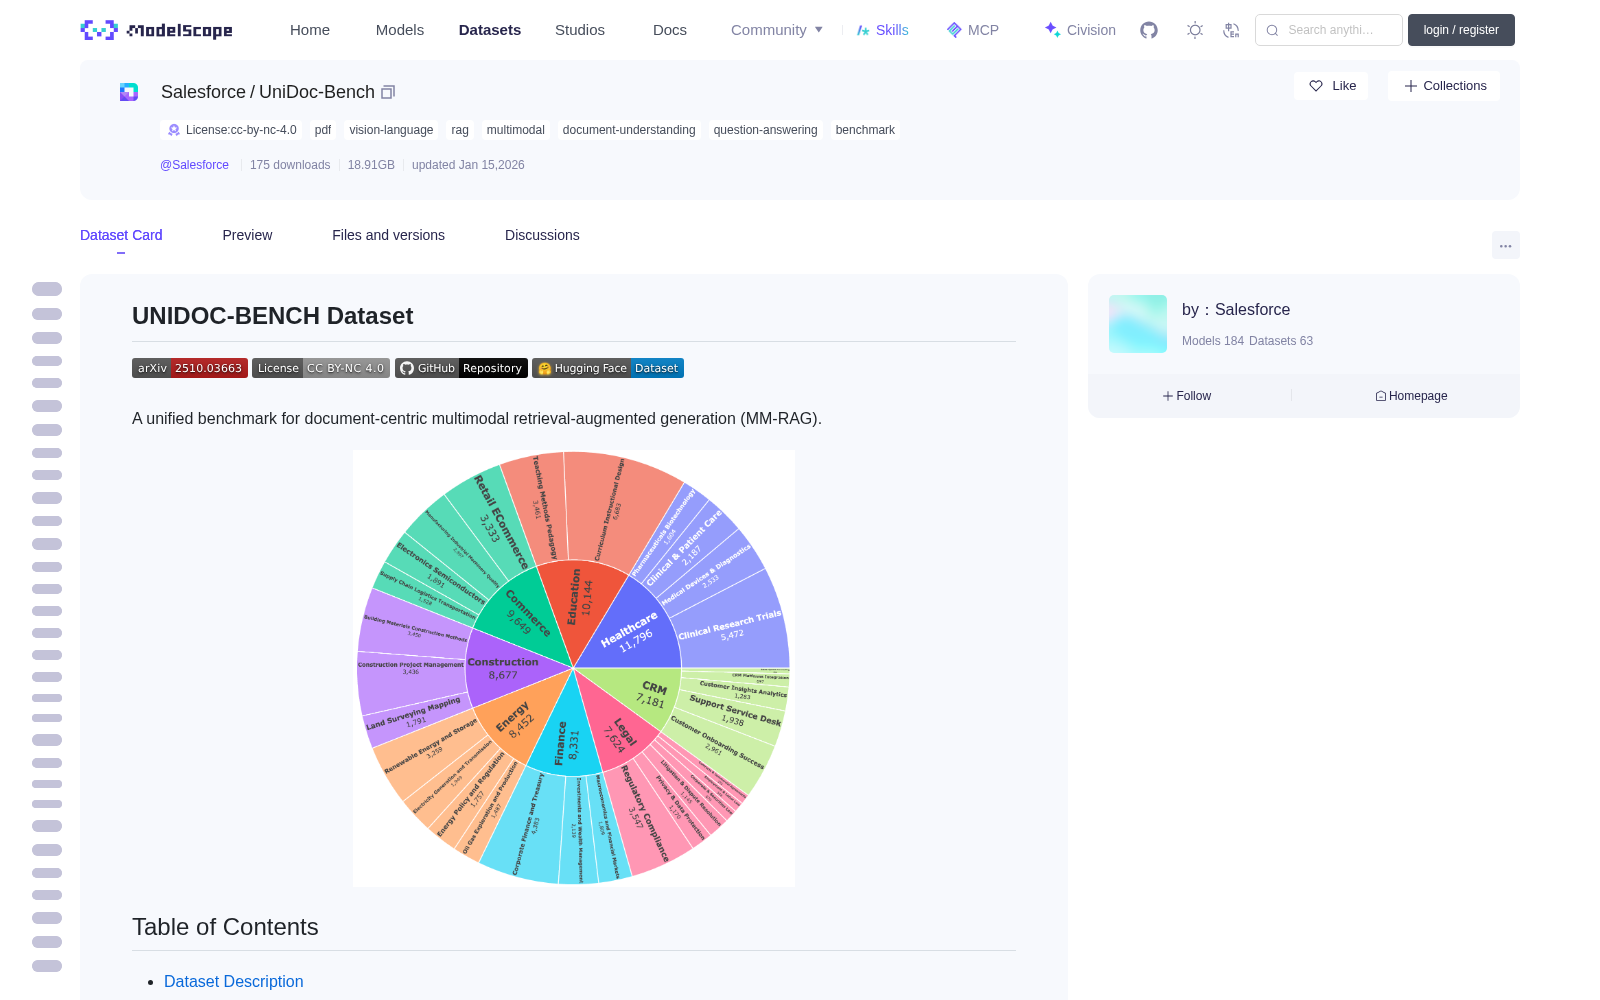Image resolution: width=1600 pixels, height=1000 pixels.
Task: Expand the Community dropdown
Action: click(x=777, y=30)
